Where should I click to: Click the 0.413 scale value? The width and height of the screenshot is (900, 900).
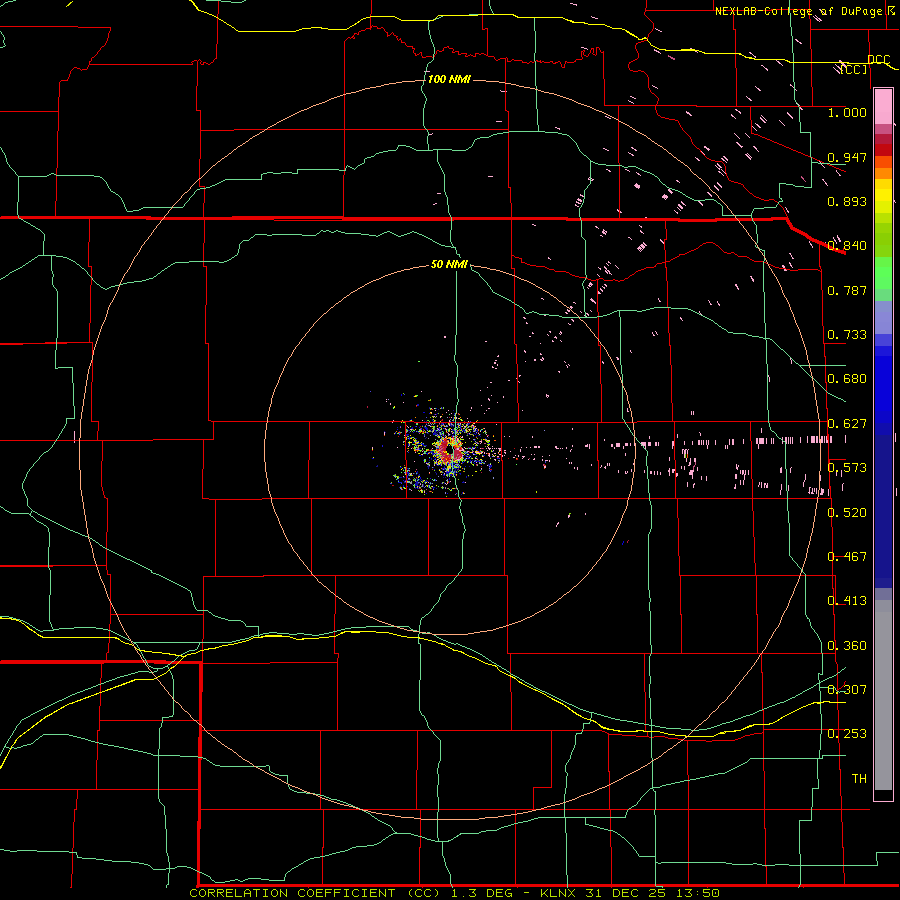coord(847,601)
